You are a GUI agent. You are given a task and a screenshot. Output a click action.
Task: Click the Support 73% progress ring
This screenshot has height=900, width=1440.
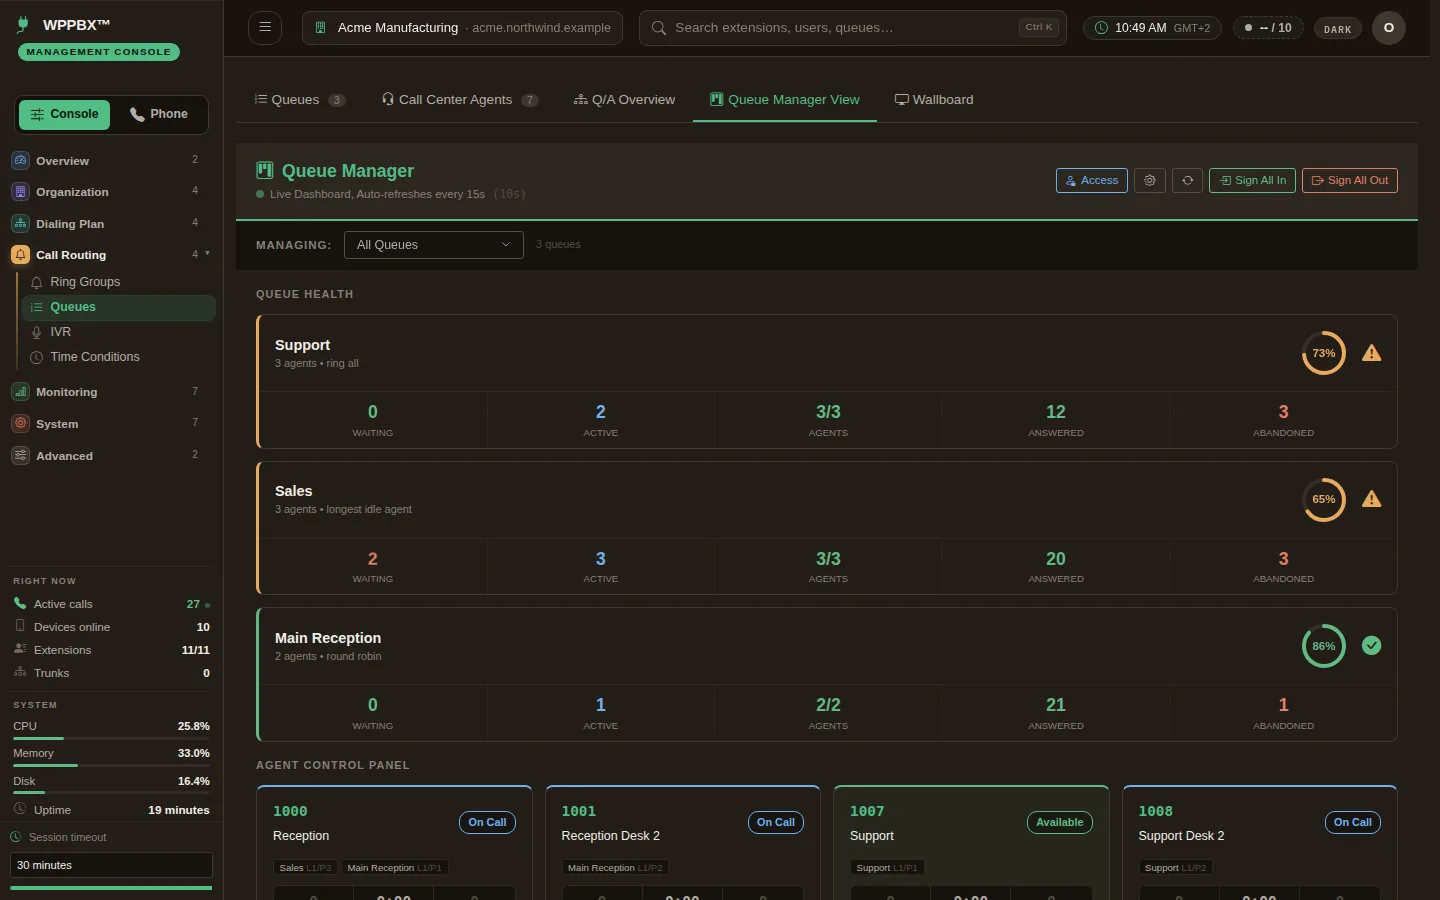coord(1324,353)
